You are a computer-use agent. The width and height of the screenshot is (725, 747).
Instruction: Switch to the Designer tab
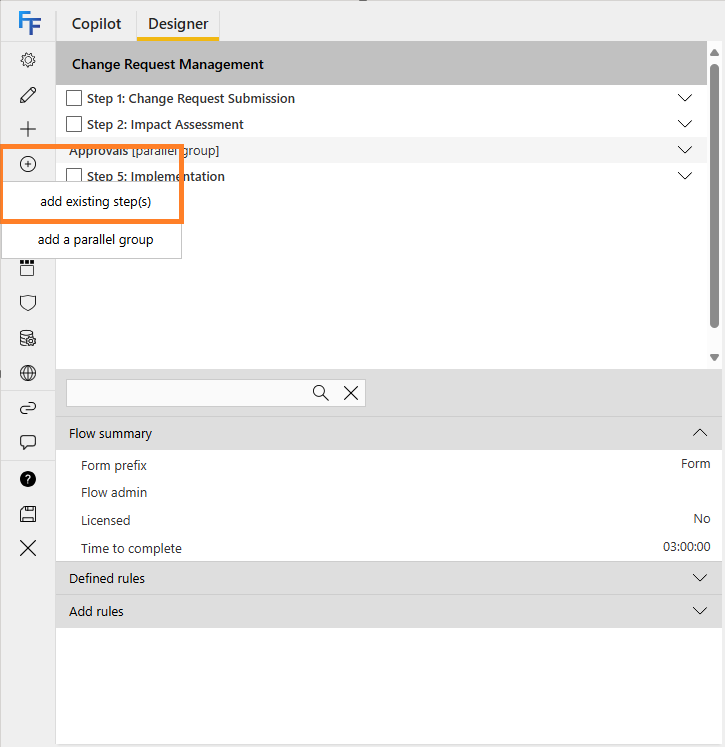point(178,24)
